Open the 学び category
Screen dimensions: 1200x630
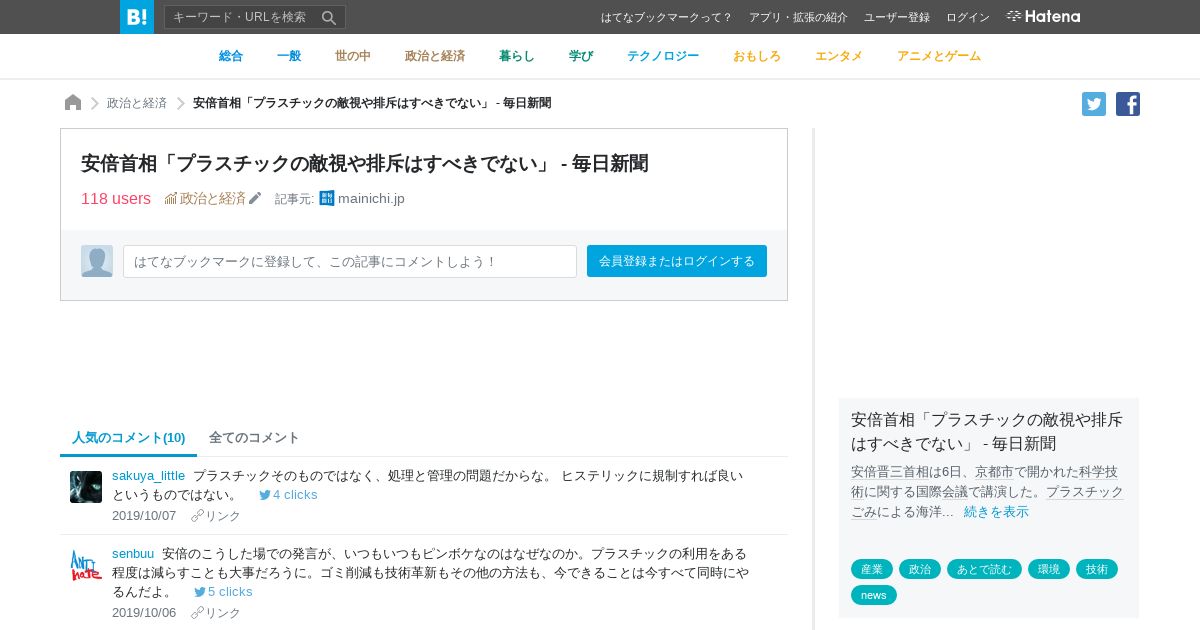click(581, 56)
